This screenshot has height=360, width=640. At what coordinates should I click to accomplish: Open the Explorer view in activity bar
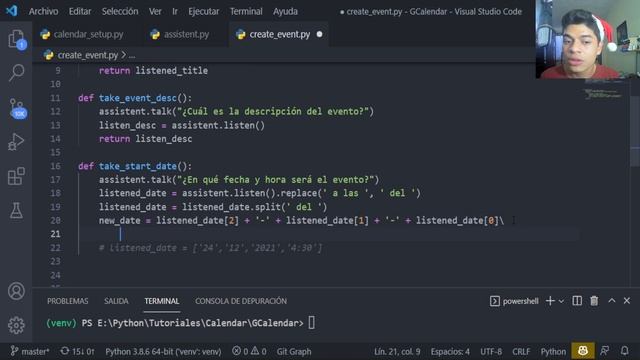coord(16,39)
